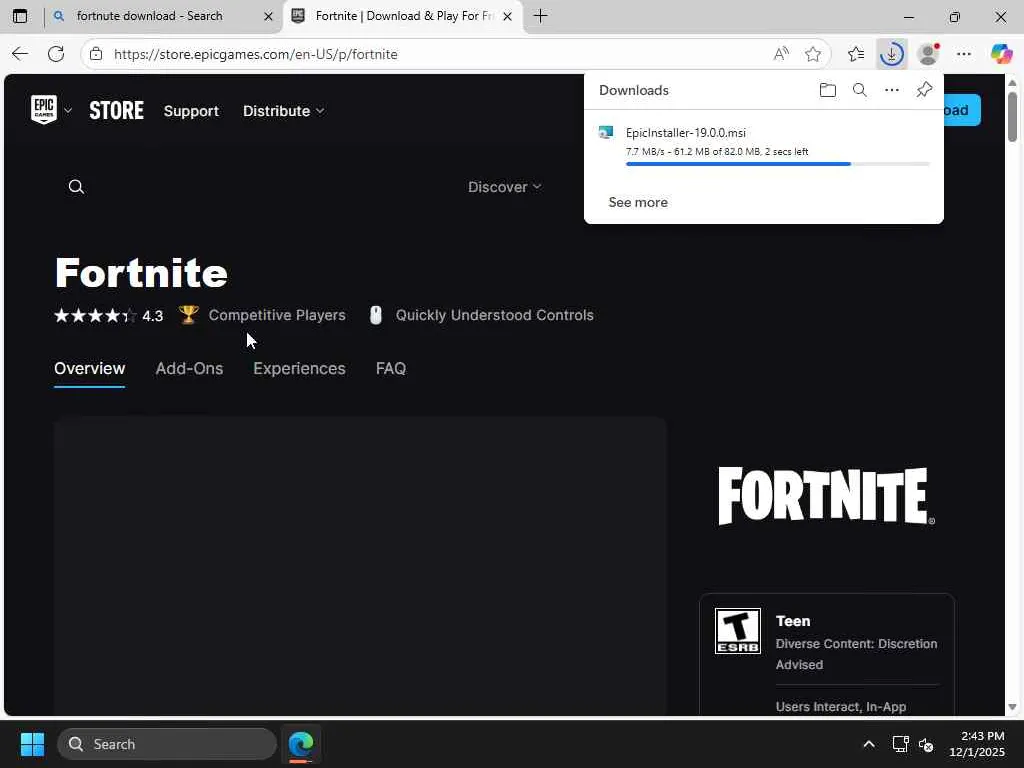This screenshot has height=768, width=1024.
Task: Search downloads with magnifier icon
Action: click(x=860, y=90)
